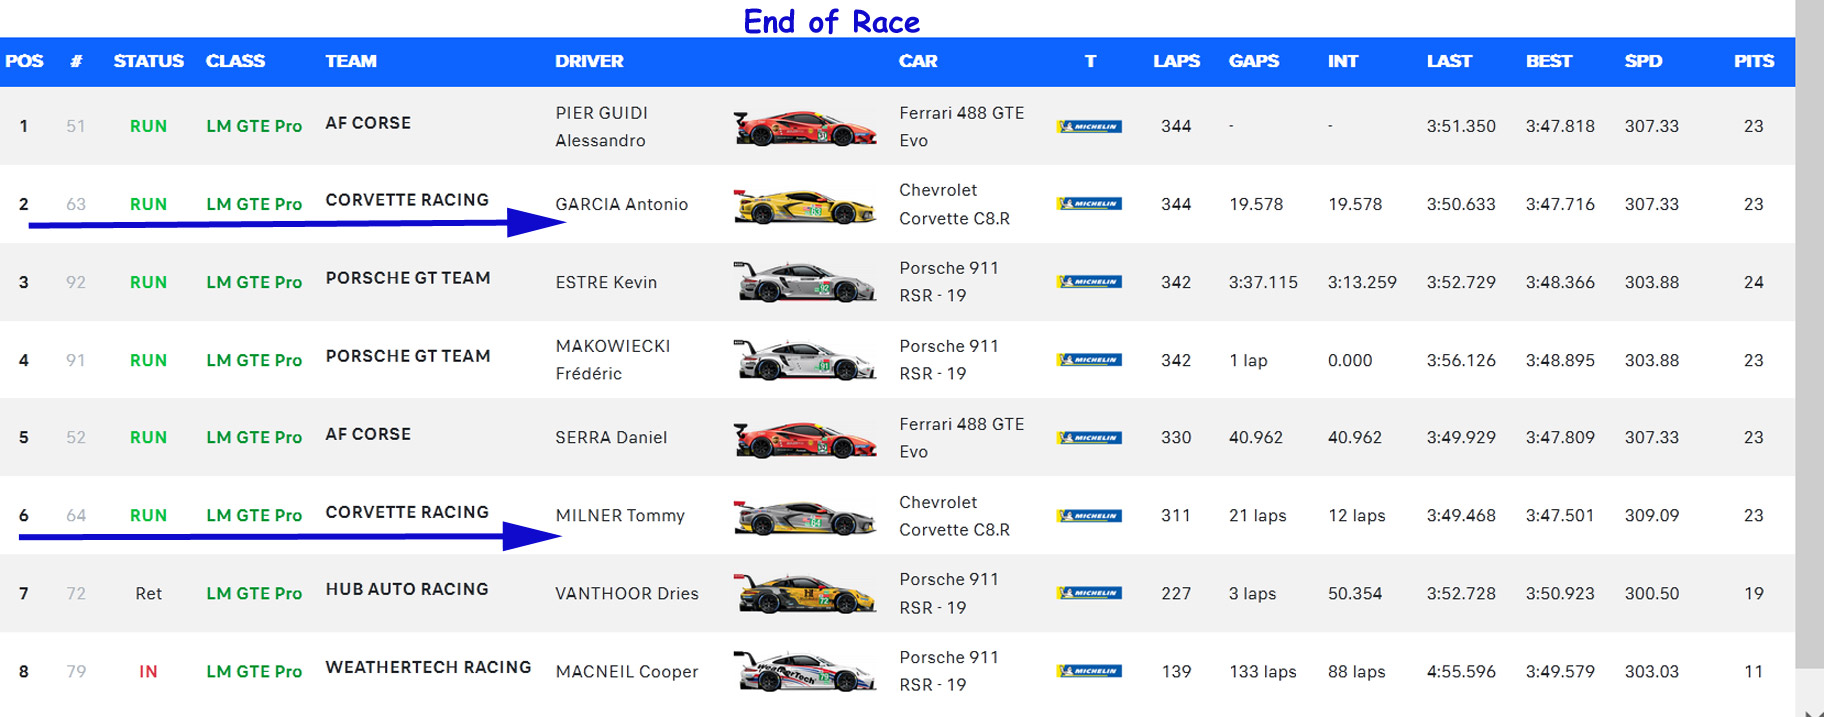Click the POS column header

[x=24, y=61]
